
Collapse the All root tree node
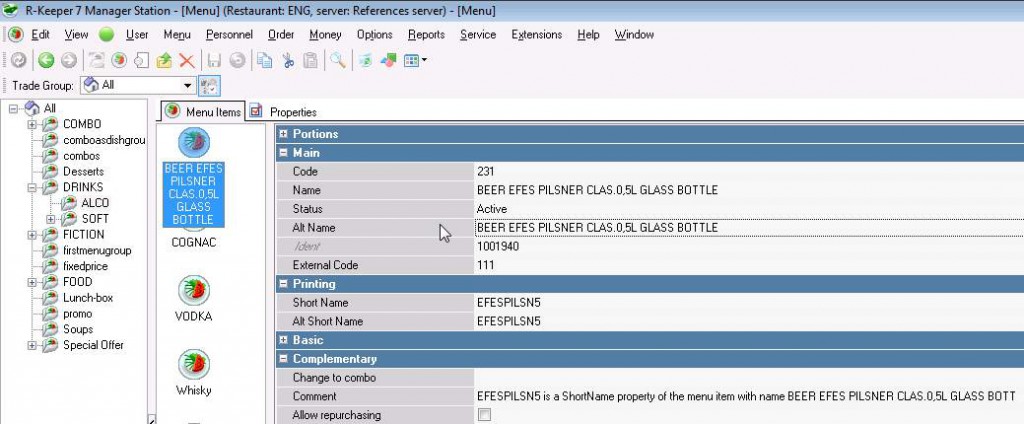pos(14,108)
